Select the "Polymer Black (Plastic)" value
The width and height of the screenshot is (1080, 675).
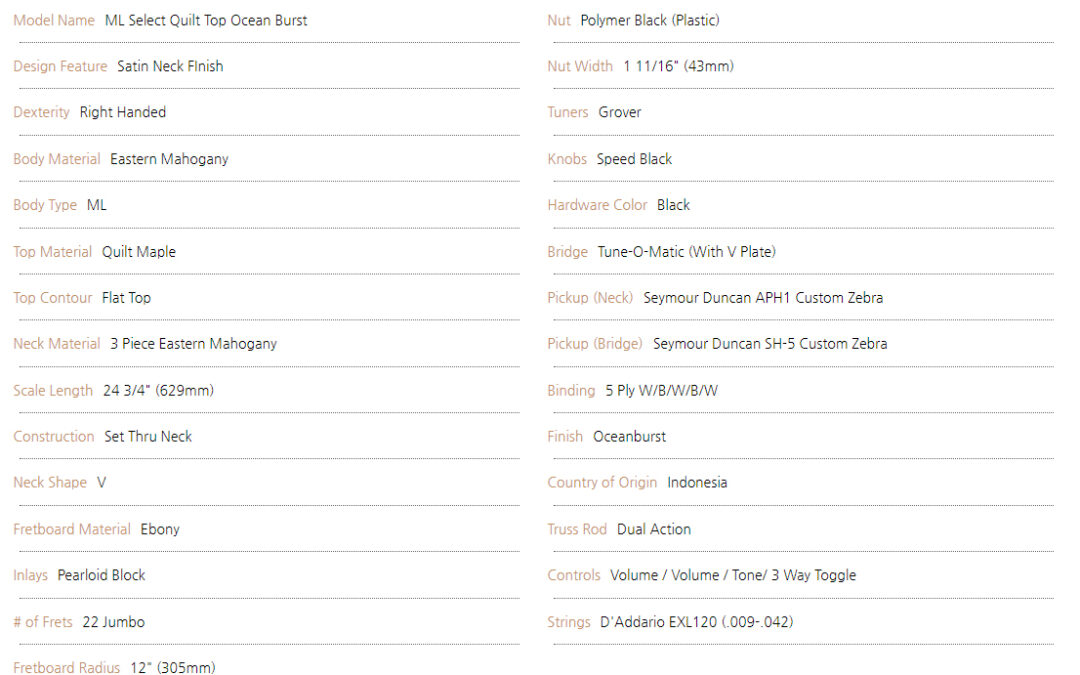click(x=650, y=21)
